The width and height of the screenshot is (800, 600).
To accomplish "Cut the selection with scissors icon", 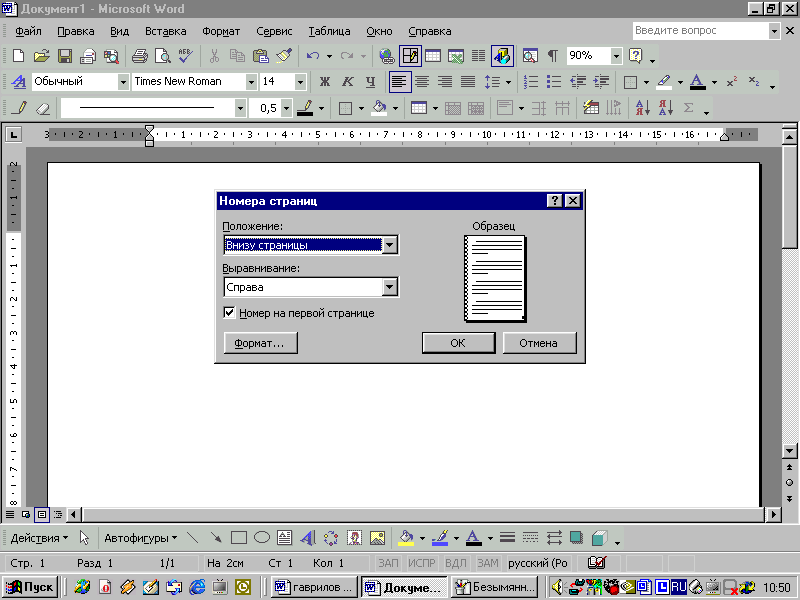I will click(x=214, y=56).
